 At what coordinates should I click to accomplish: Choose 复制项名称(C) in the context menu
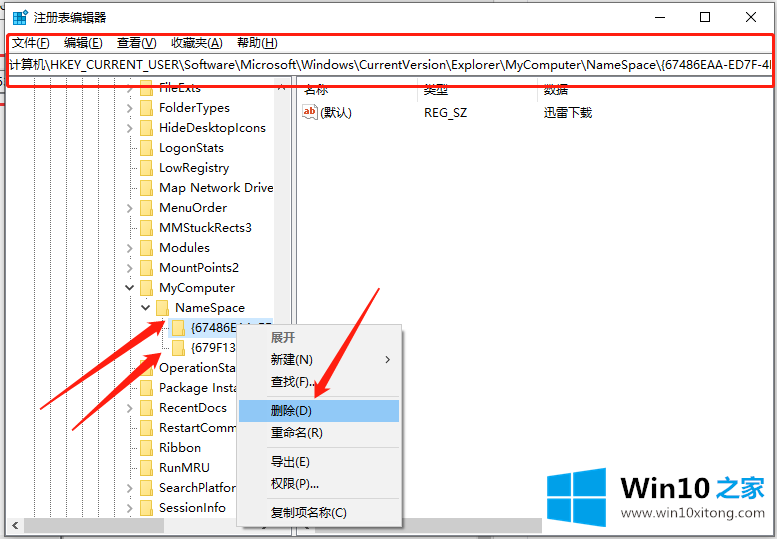coord(319,512)
